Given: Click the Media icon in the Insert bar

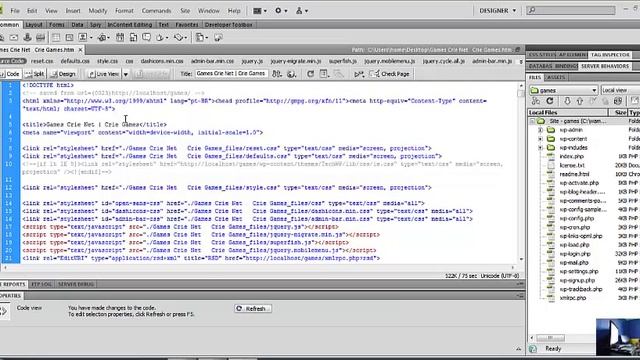Looking at the screenshot, I should [x=103, y=38].
